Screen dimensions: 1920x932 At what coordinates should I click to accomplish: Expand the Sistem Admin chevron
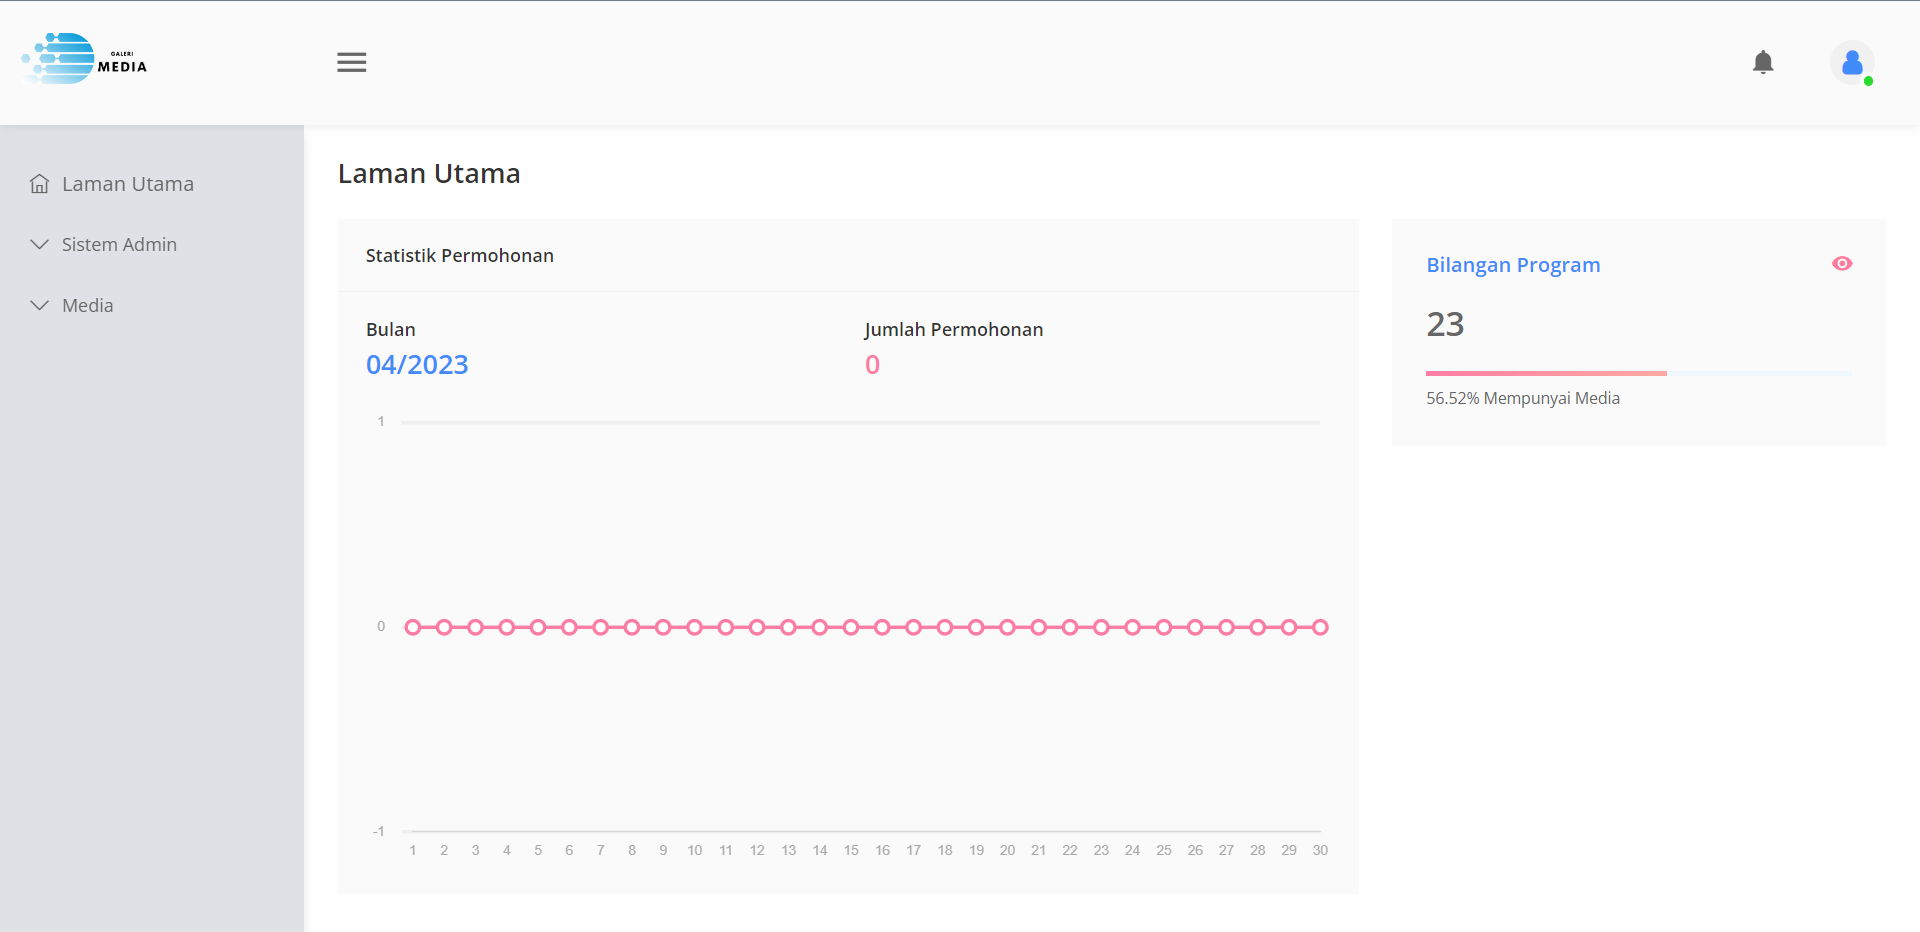coord(40,245)
